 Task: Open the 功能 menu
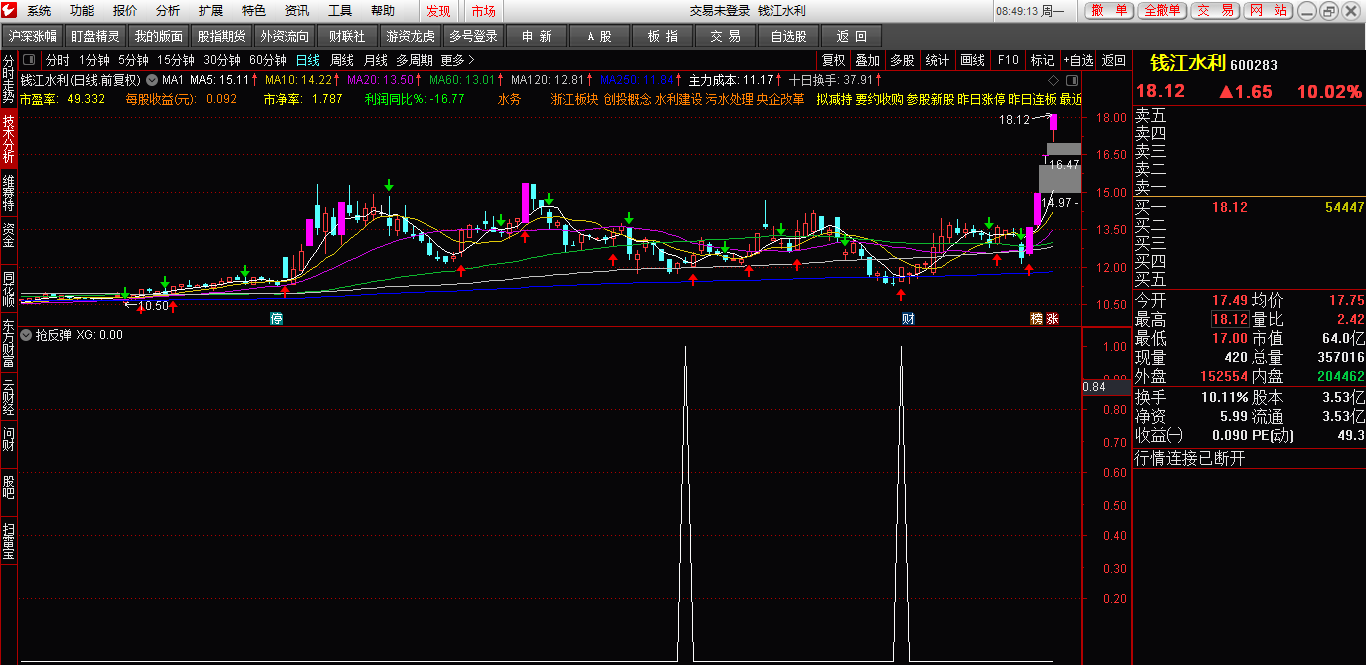(82, 11)
